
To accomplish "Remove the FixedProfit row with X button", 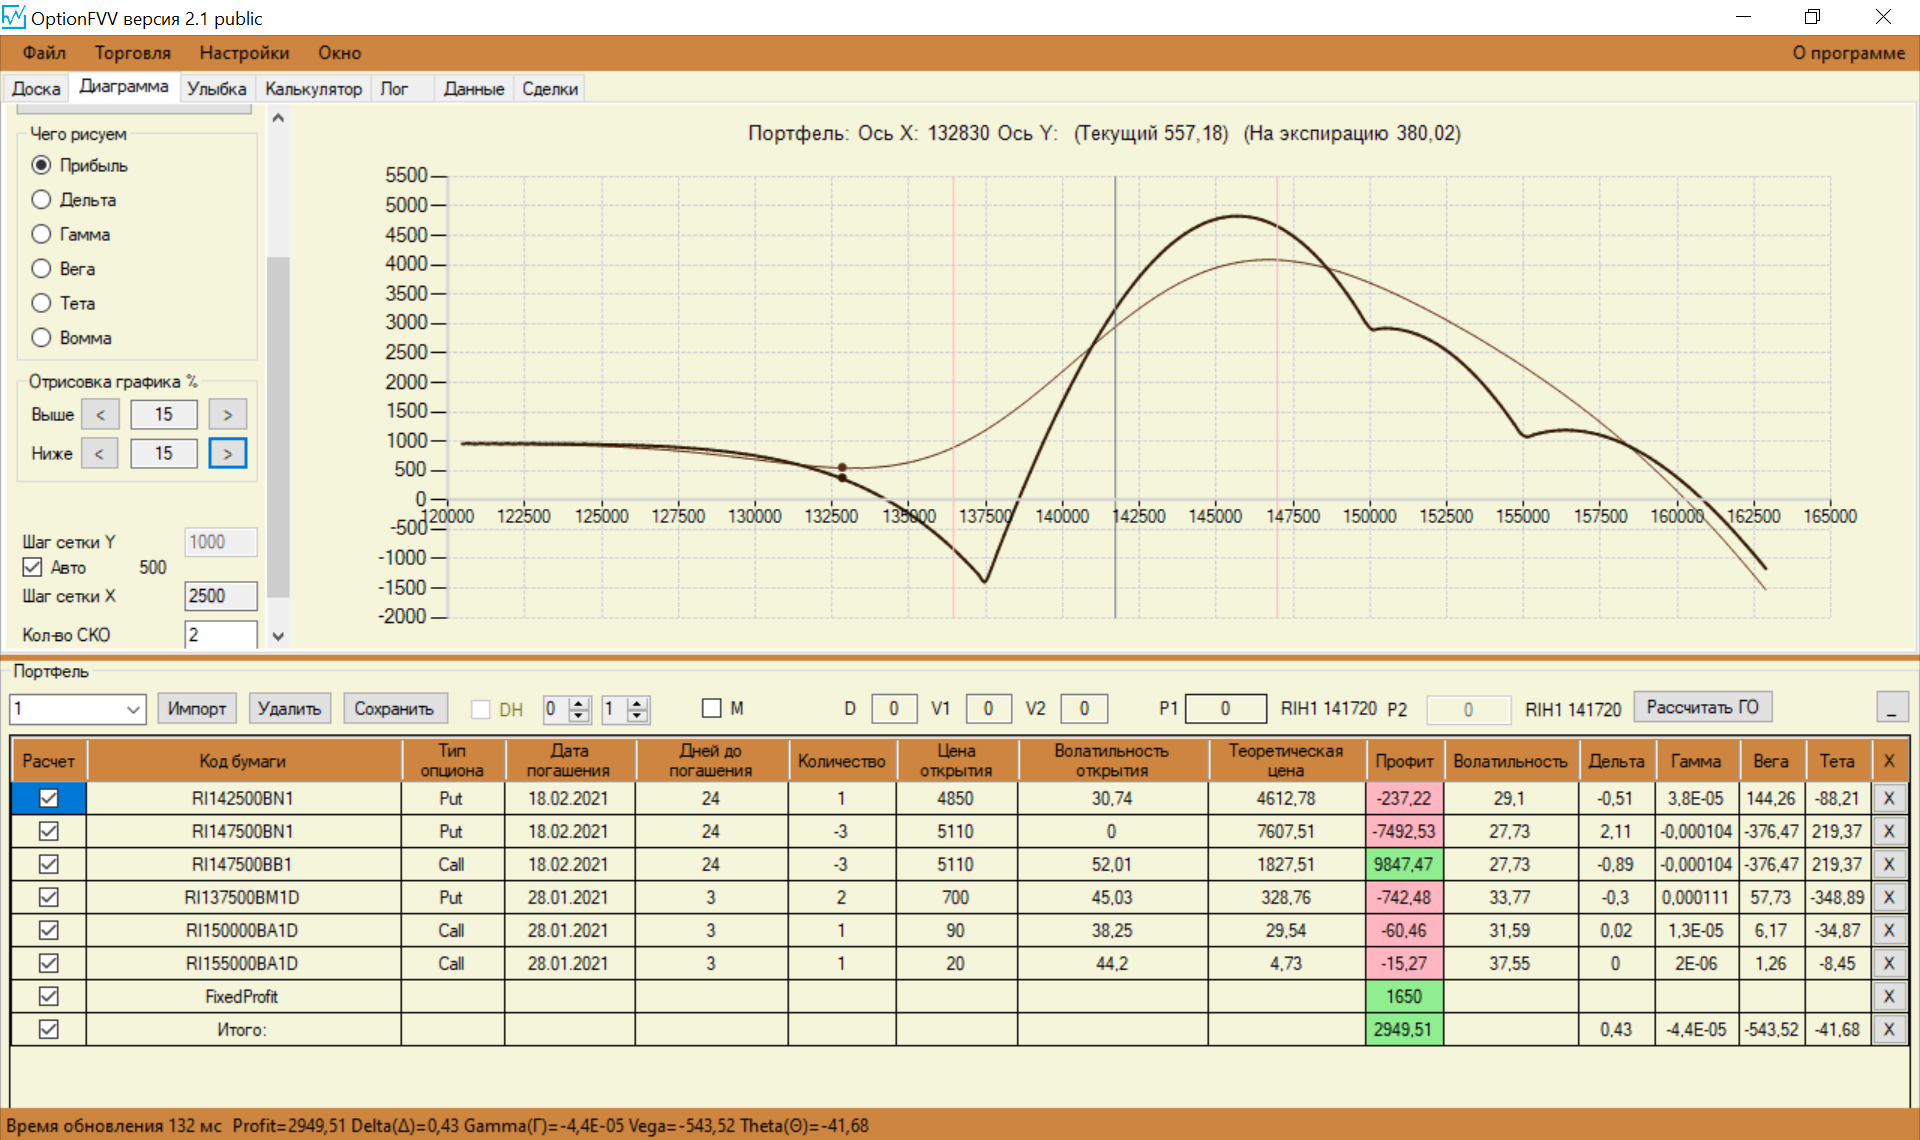I will (1888, 996).
